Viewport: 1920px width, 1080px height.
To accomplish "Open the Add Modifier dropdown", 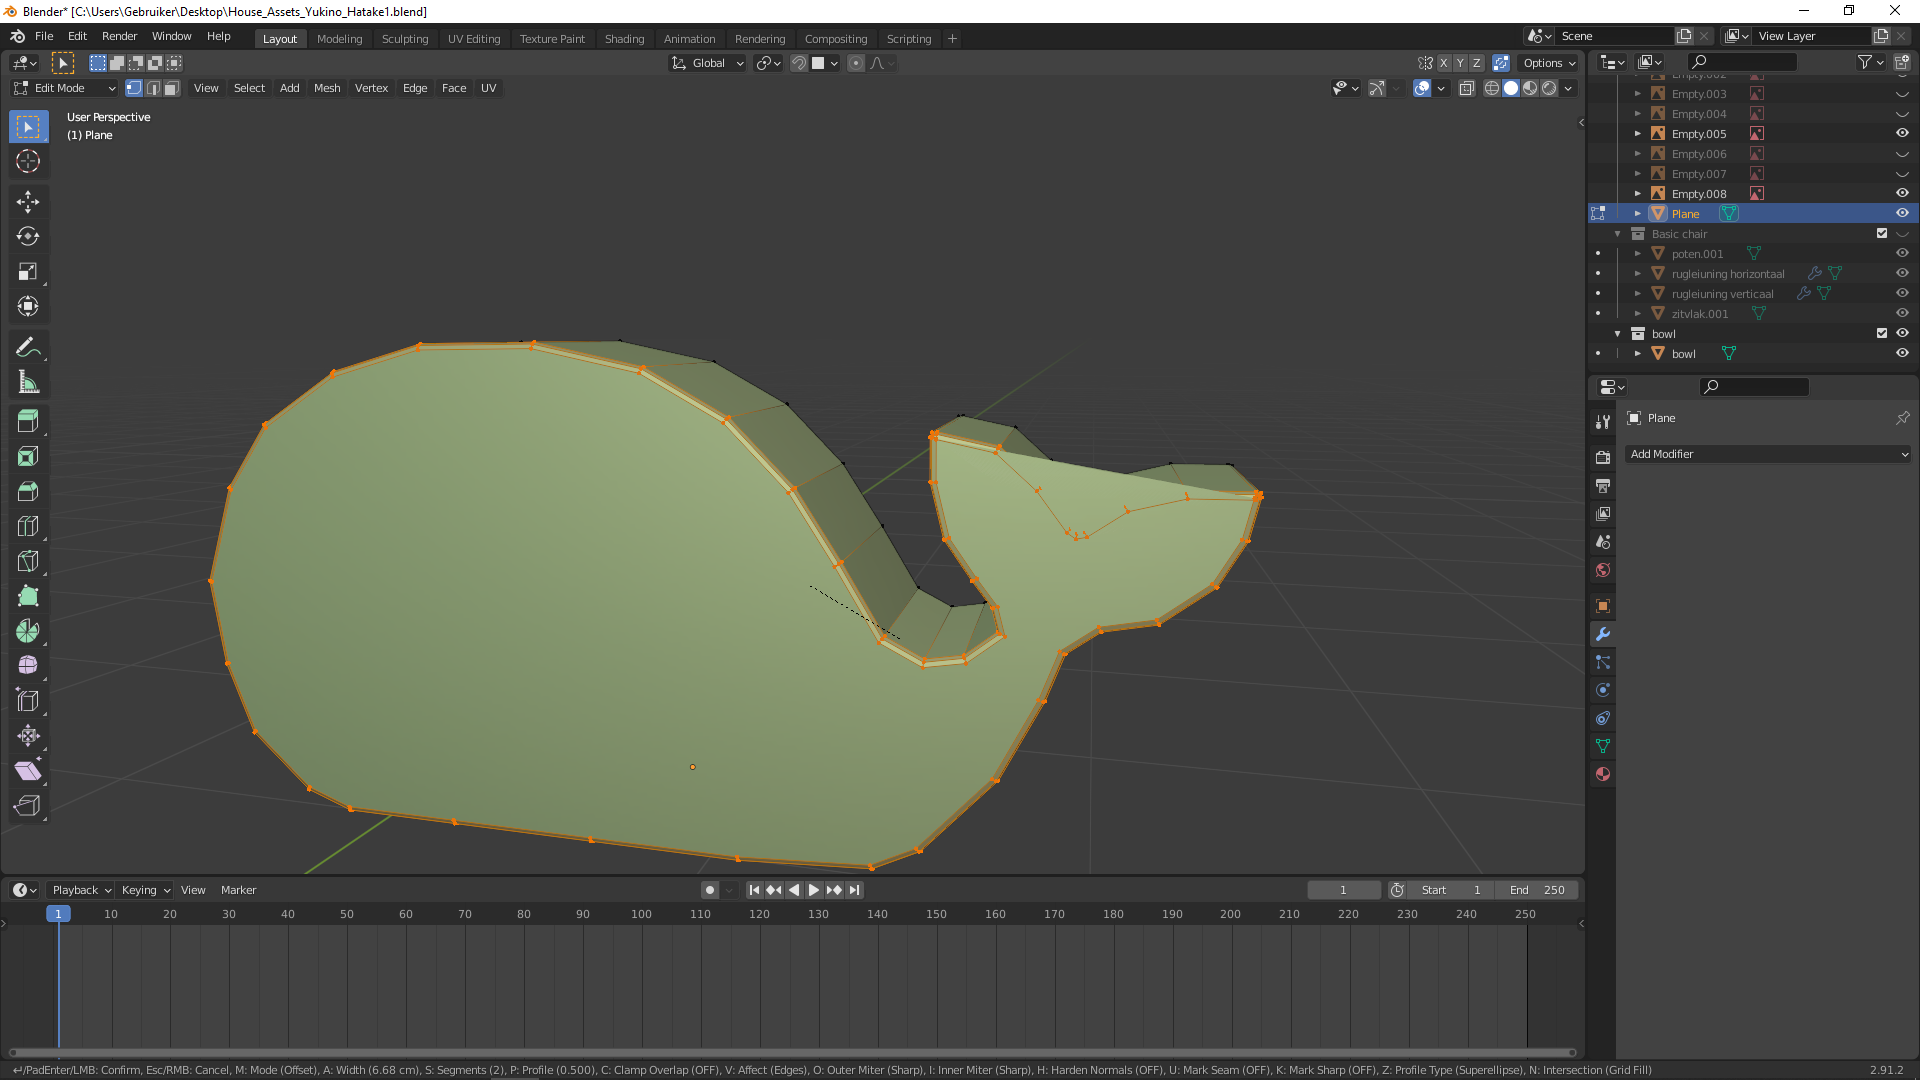I will point(1768,454).
